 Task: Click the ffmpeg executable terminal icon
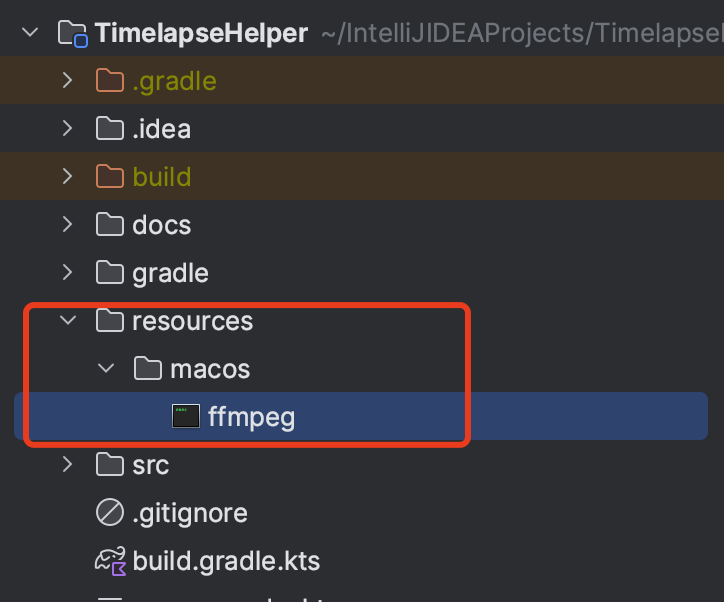[186, 416]
